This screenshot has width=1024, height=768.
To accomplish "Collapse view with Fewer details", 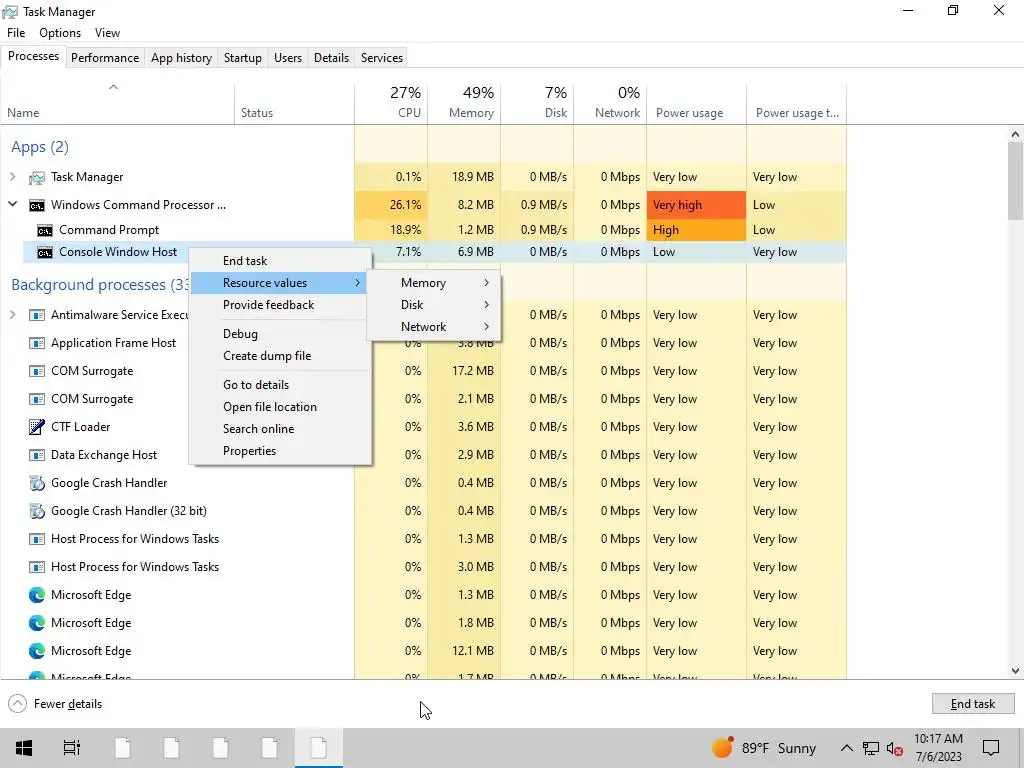I will click(56, 704).
